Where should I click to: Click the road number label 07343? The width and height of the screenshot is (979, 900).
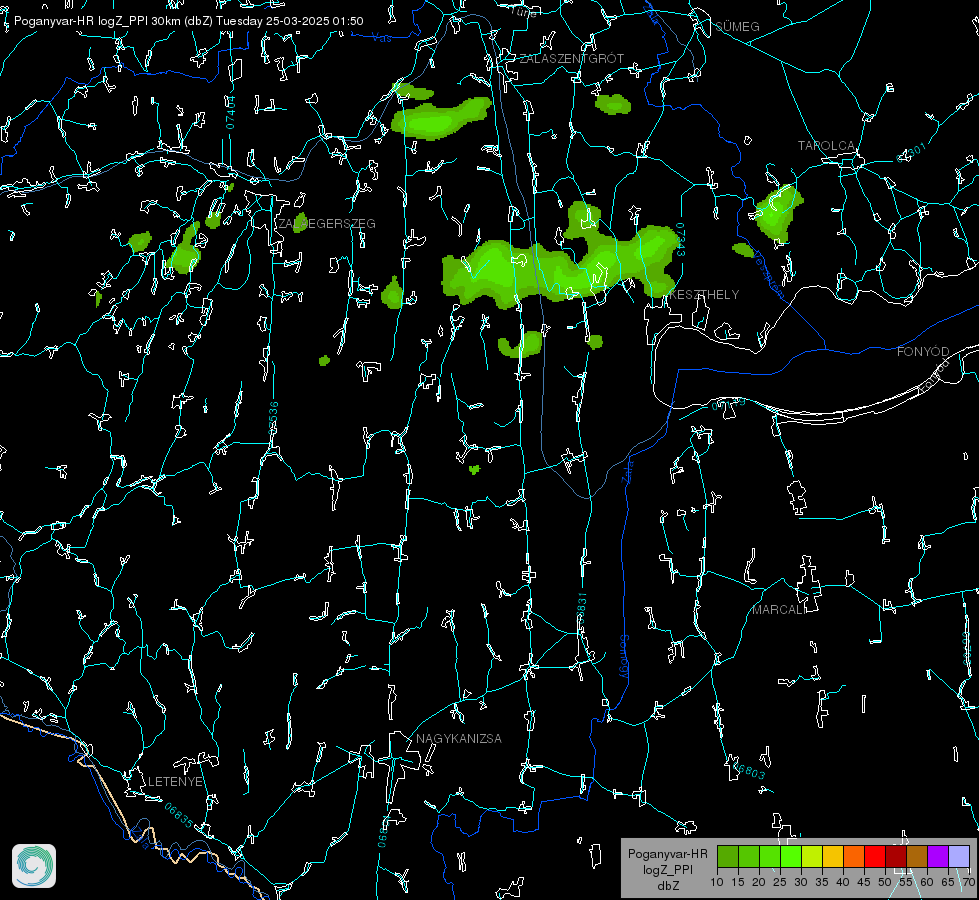point(681,240)
